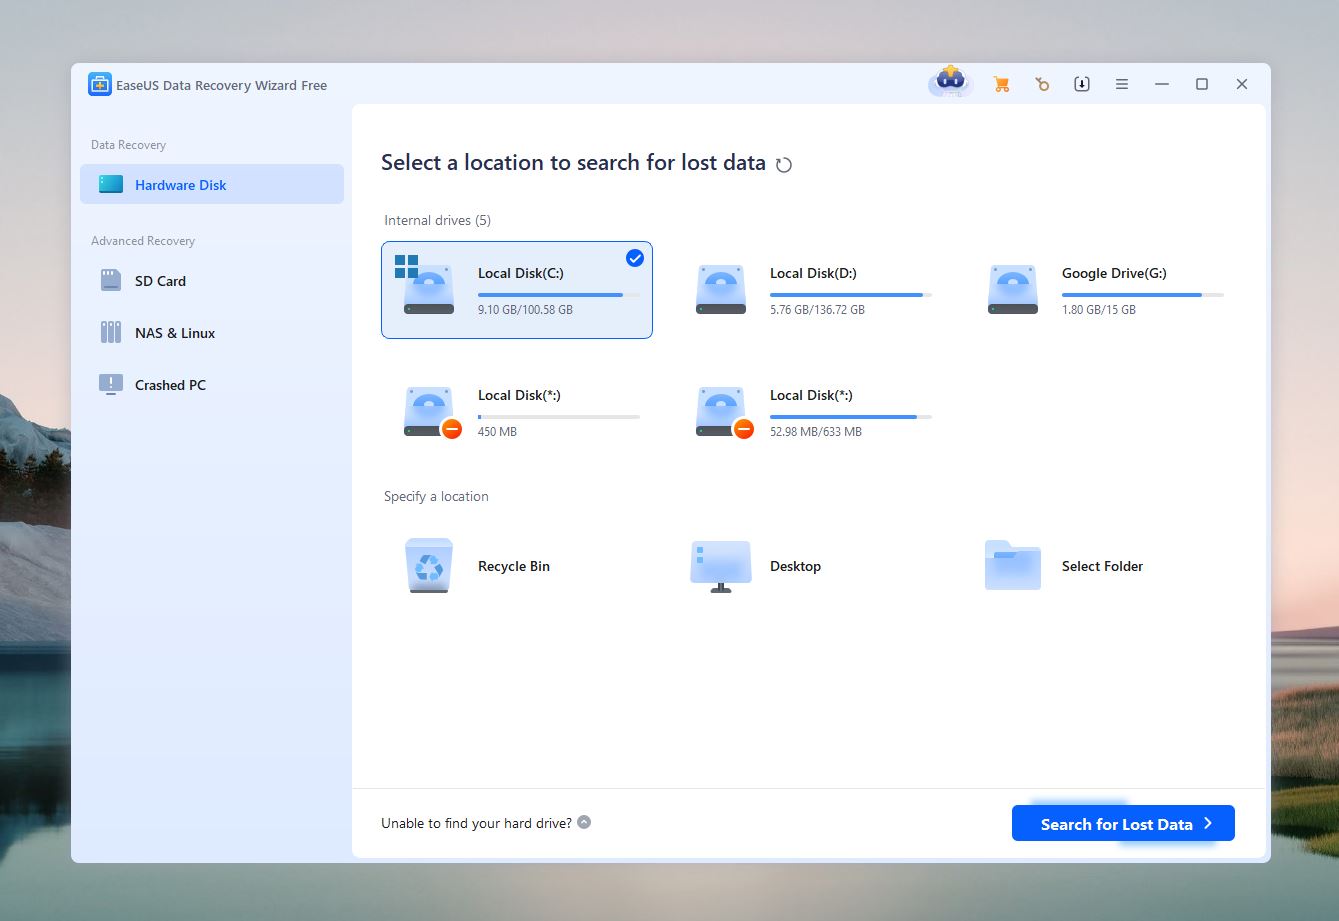Click the 633 MB Local Disk(*:) drive icon
This screenshot has width=1339, height=921.
coord(720,412)
